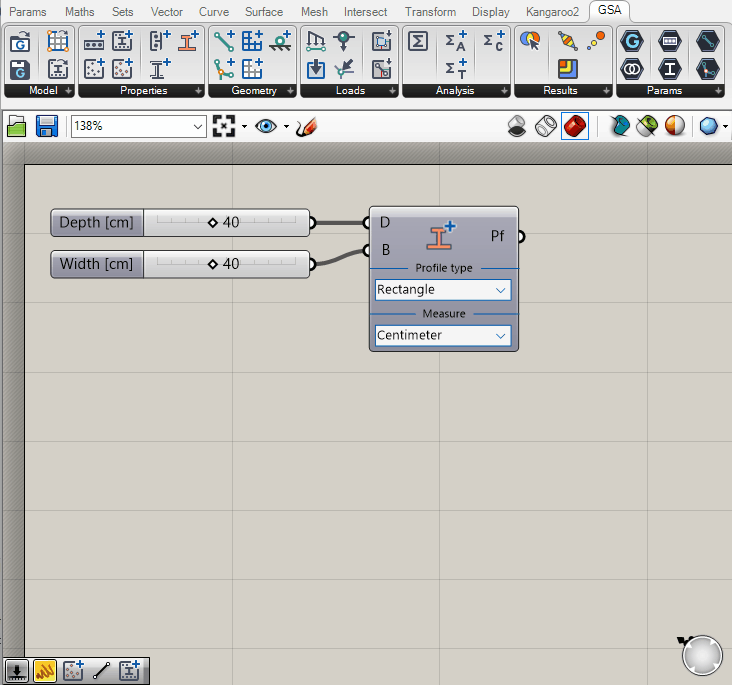Open the Profile type Rectangle dropdown
Image resolution: width=732 pixels, height=685 pixels.
443,290
